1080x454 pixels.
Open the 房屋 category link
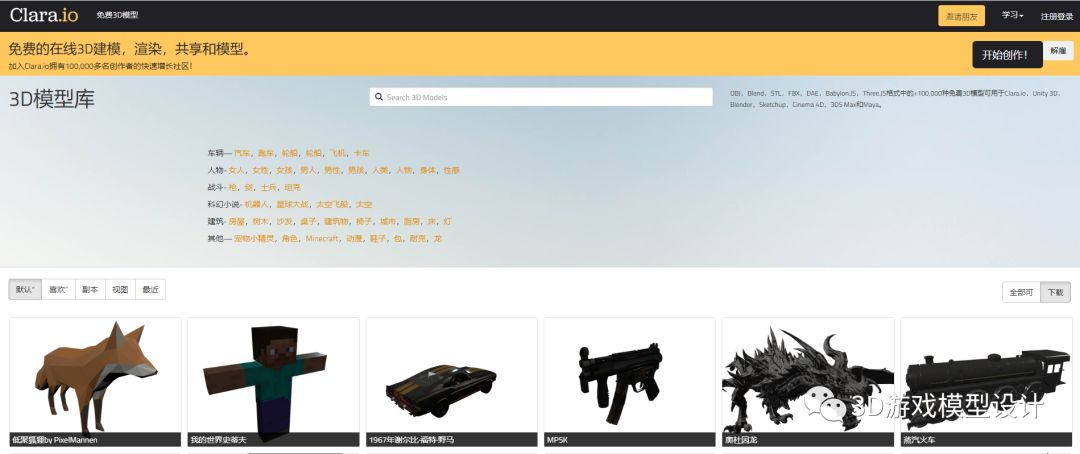pos(237,222)
